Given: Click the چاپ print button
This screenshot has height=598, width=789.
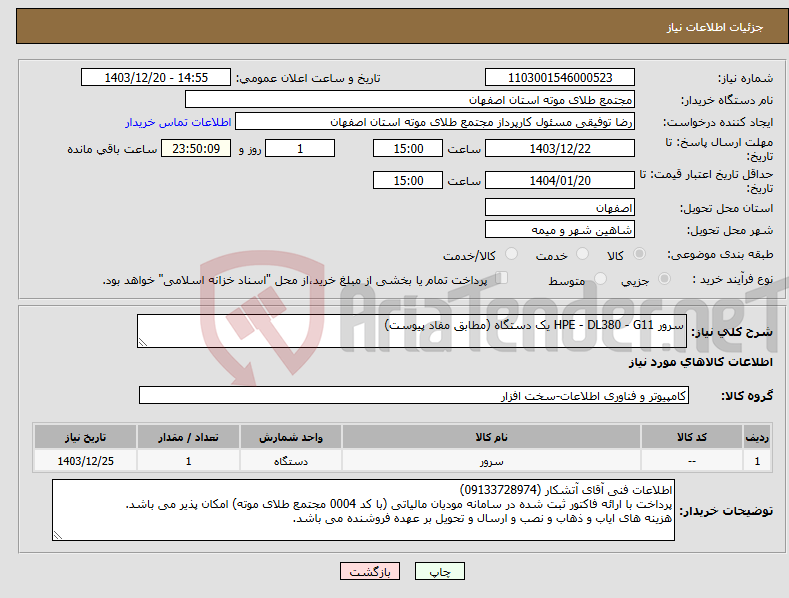Looking at the screenshot, I should pos(440,571).
